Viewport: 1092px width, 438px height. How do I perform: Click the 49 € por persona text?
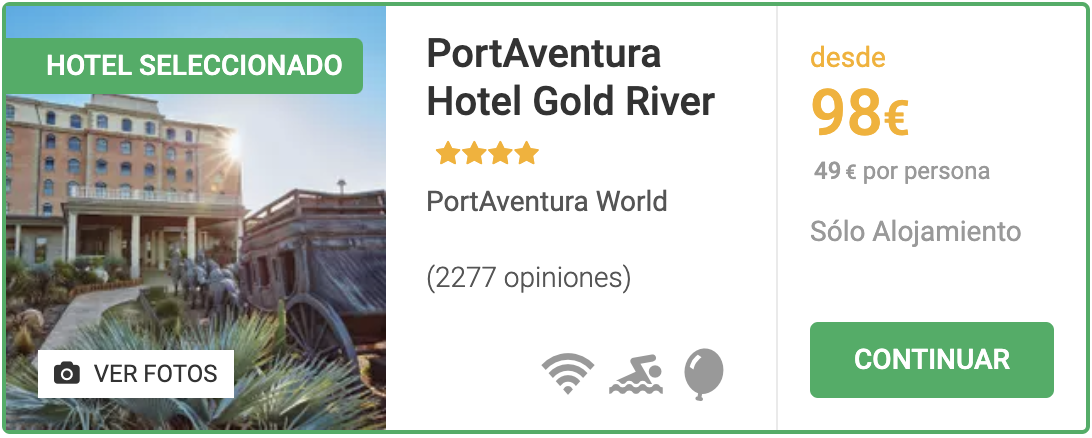[x=901, y=171]
